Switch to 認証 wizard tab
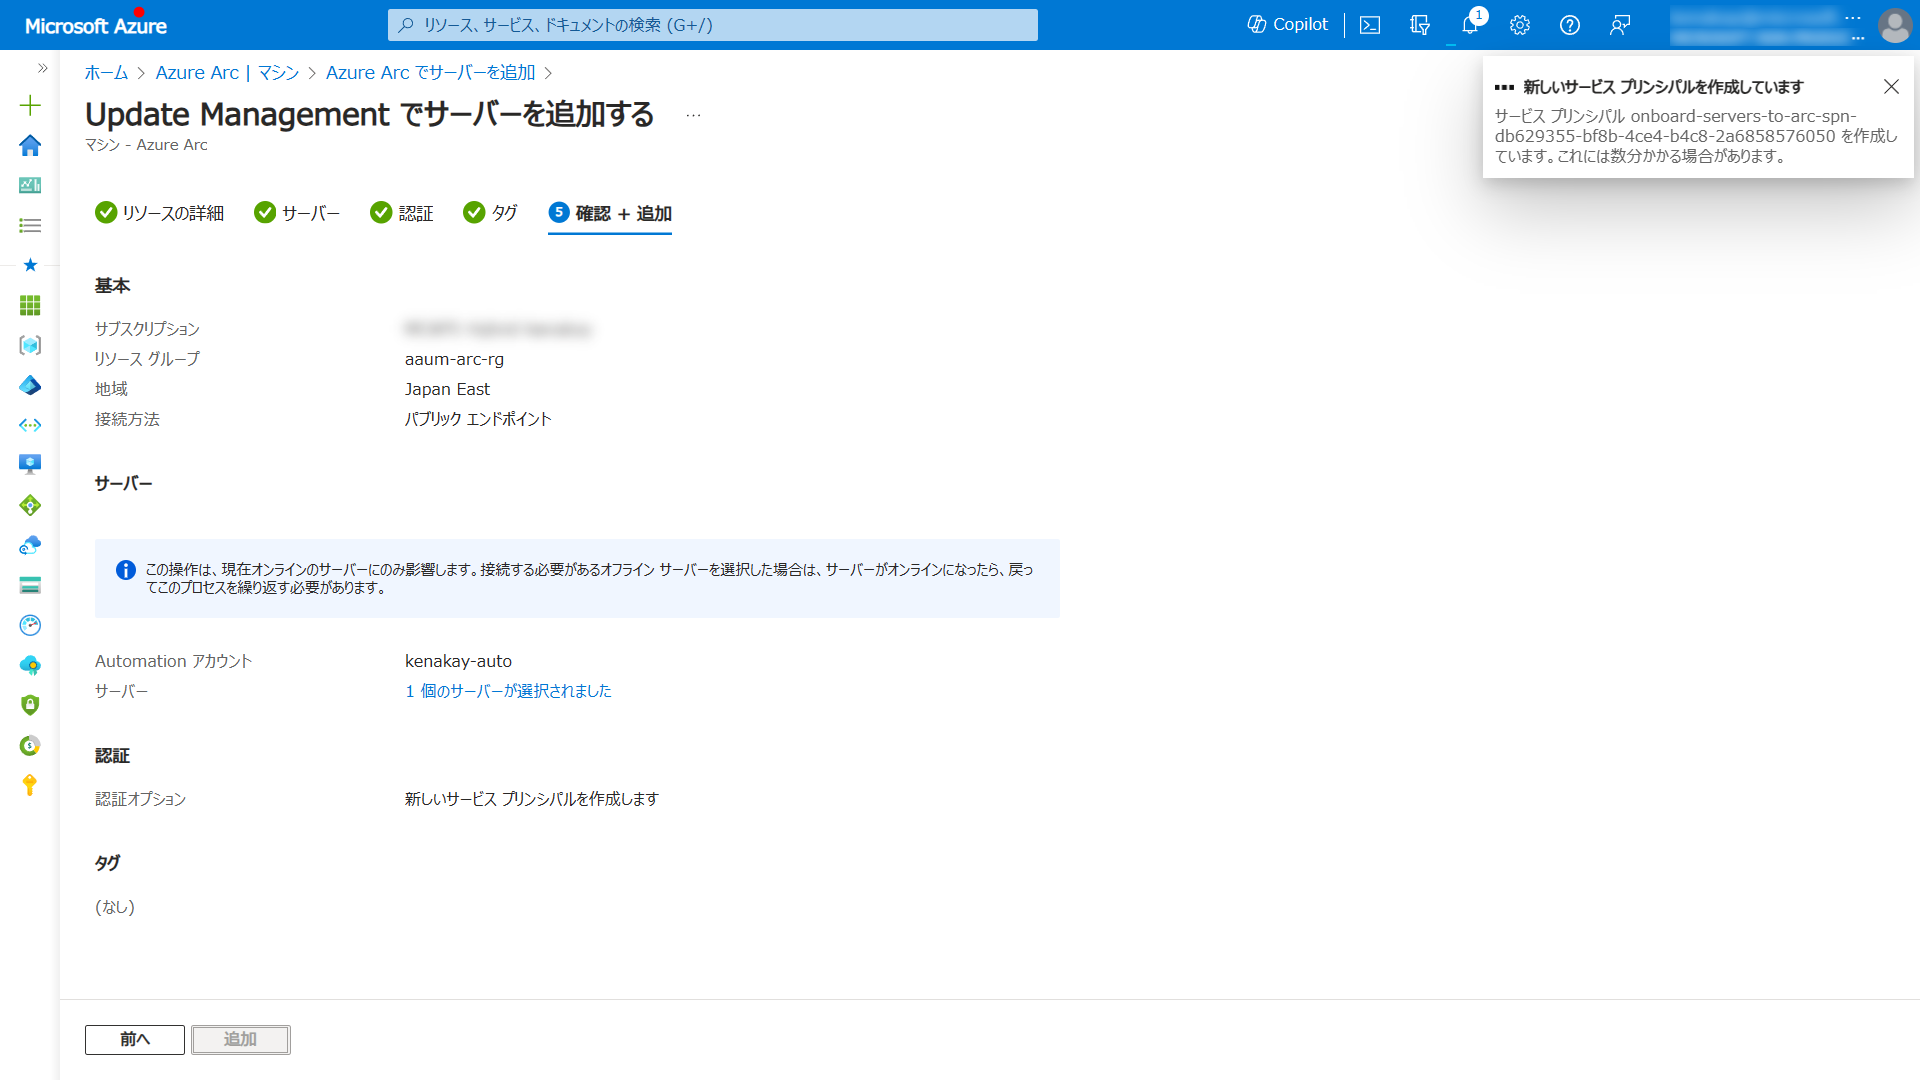Screen dimensions: 1920x1080 [402, 213]
